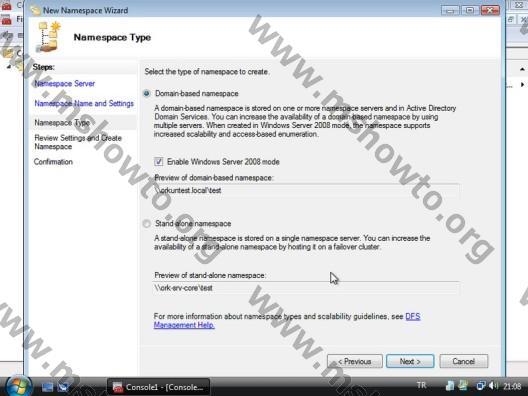Toggle Enable Windows Server 2008 mode checkbox

click(158, 162)
